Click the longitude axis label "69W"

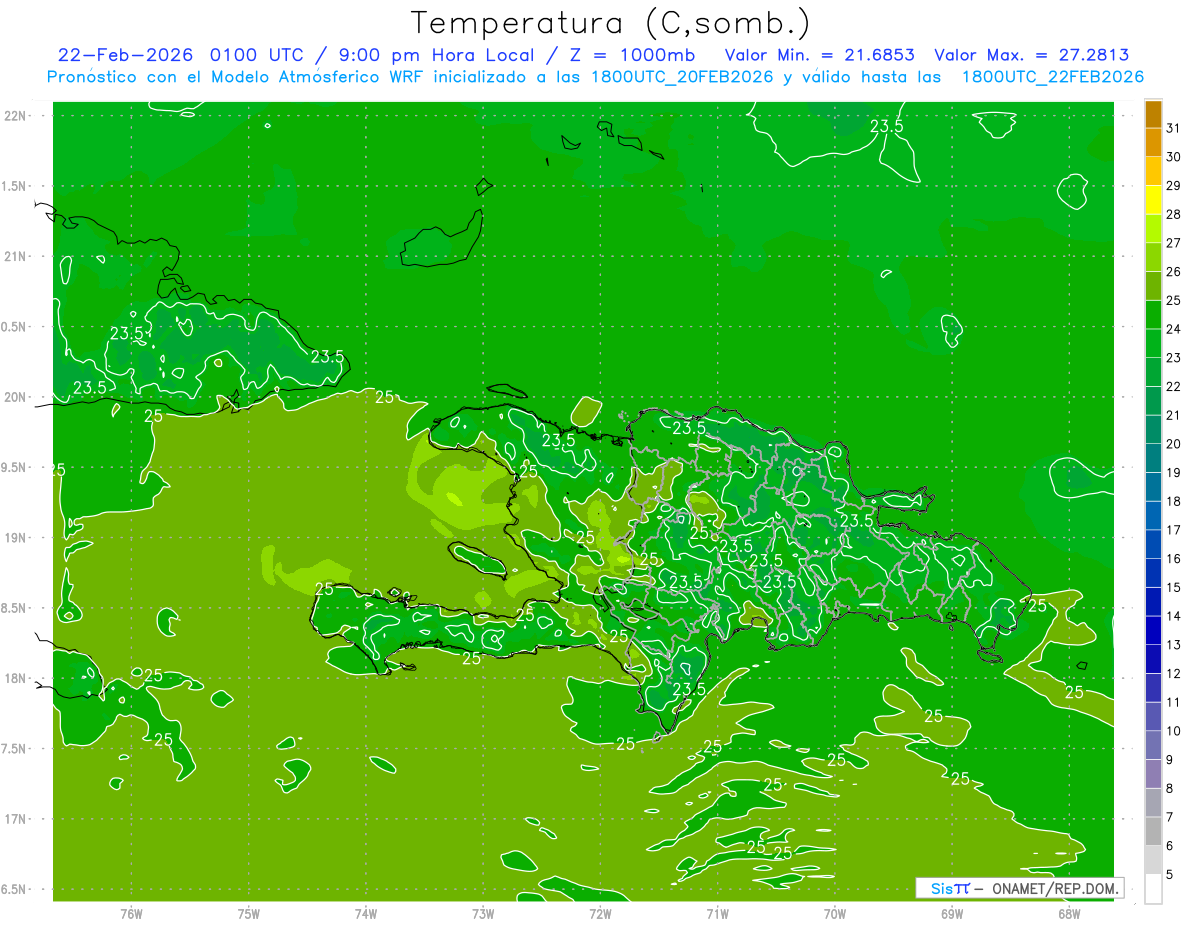click(952, 913)
